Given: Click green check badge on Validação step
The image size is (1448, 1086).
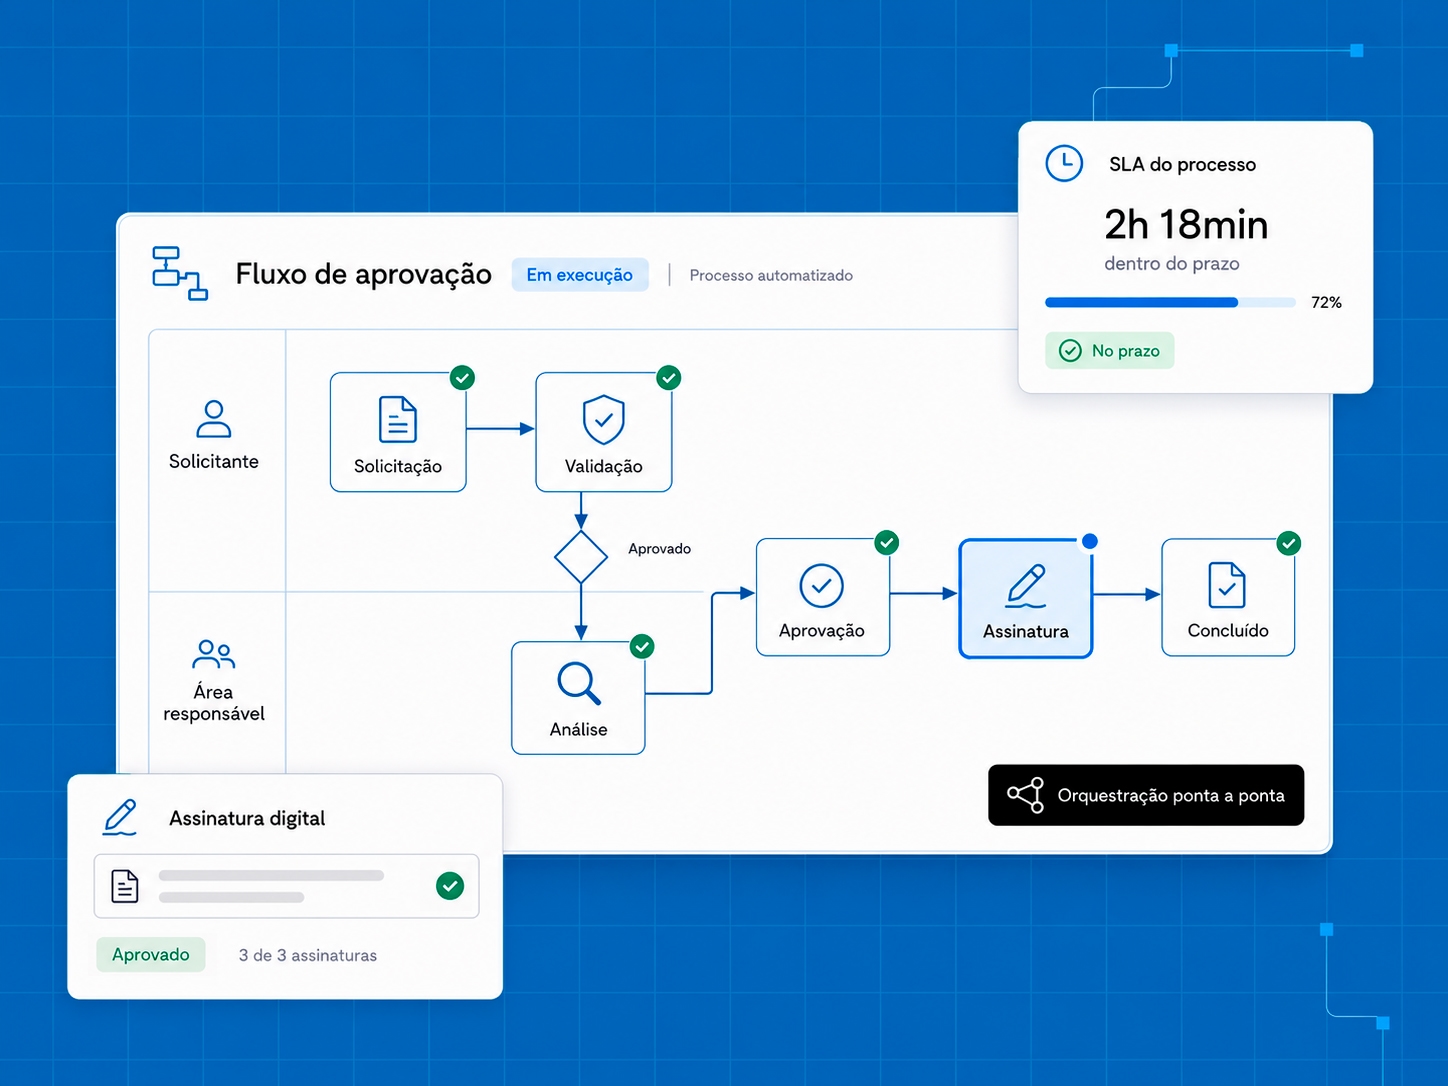Looking at the screenshot, I should click(669, 378).
